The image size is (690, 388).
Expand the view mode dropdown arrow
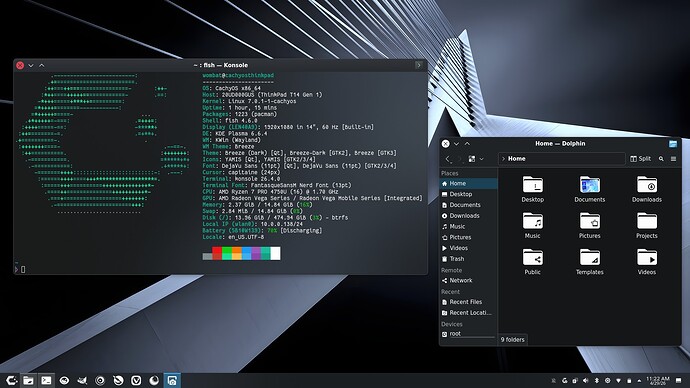pos(482,159)
